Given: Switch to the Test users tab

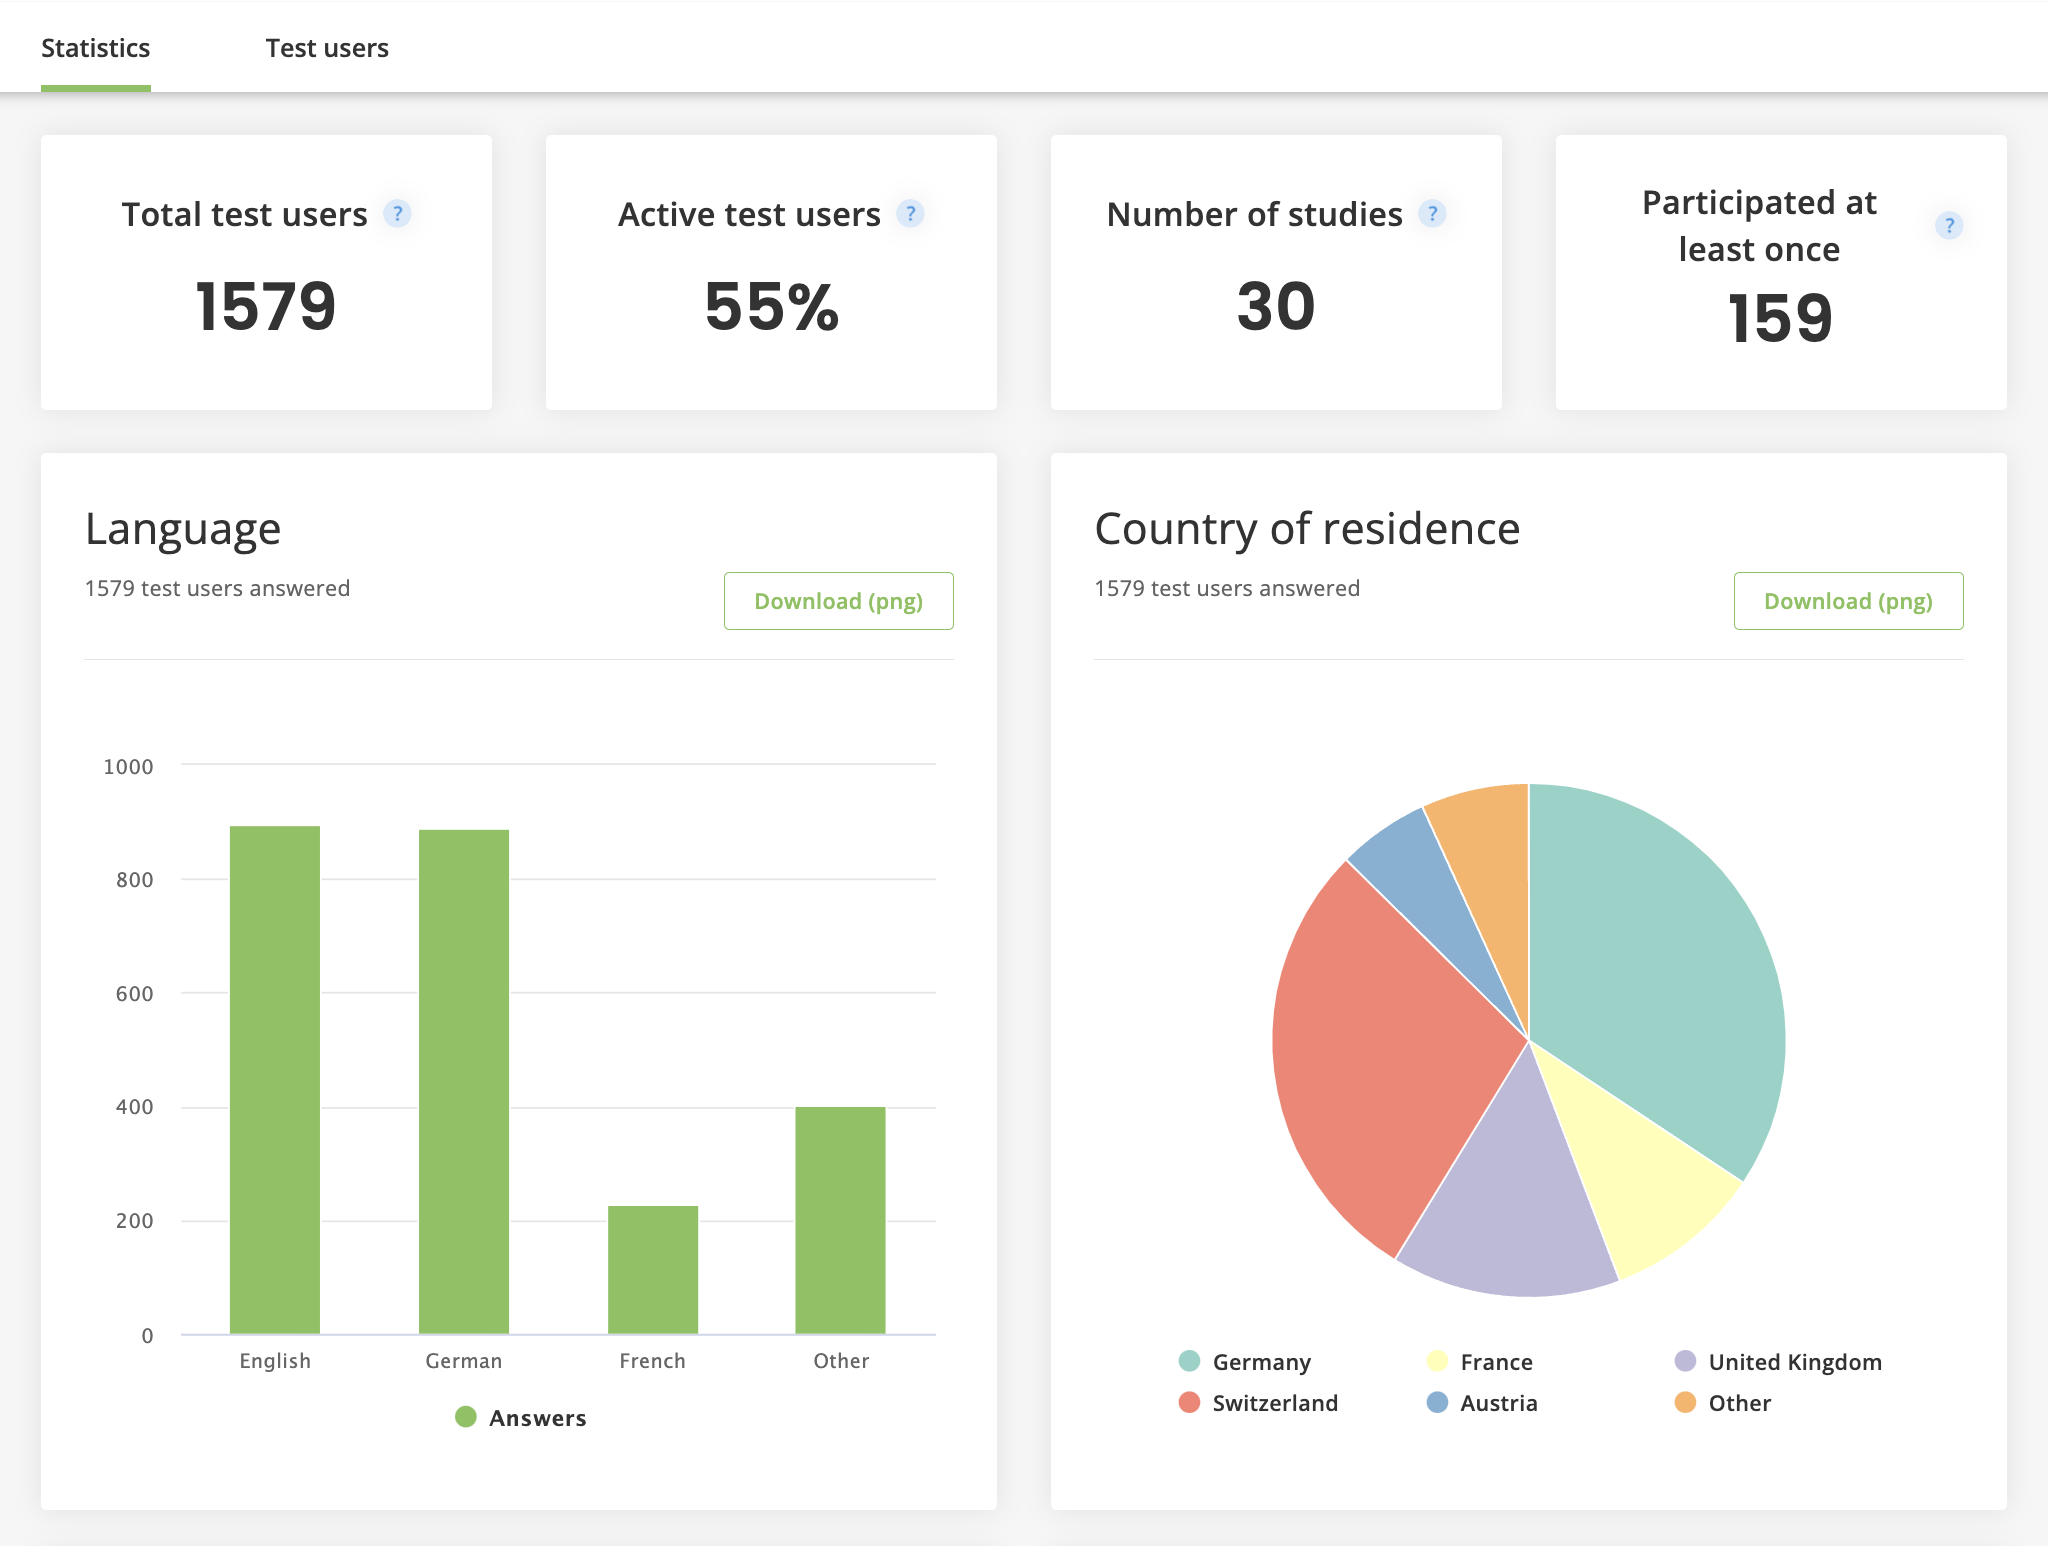Looking at the screenshot, I should tap(327, 48).
